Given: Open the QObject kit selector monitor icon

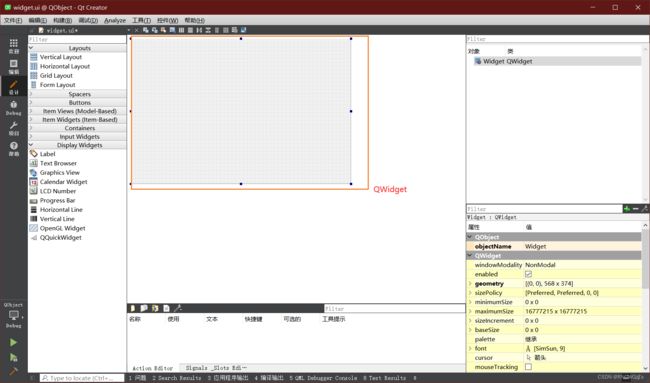Looking at the screenshot, I should click(14, 315).
